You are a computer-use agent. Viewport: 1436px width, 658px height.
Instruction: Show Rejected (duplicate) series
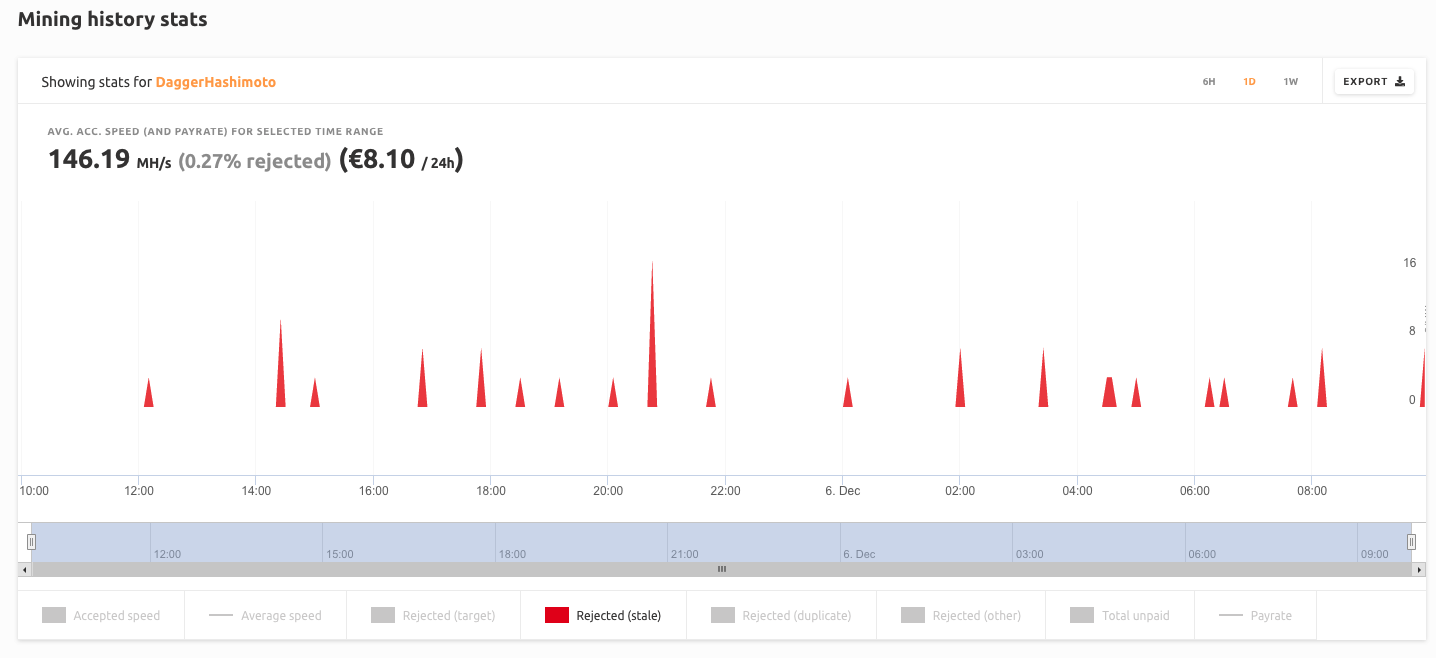(781, 616)
